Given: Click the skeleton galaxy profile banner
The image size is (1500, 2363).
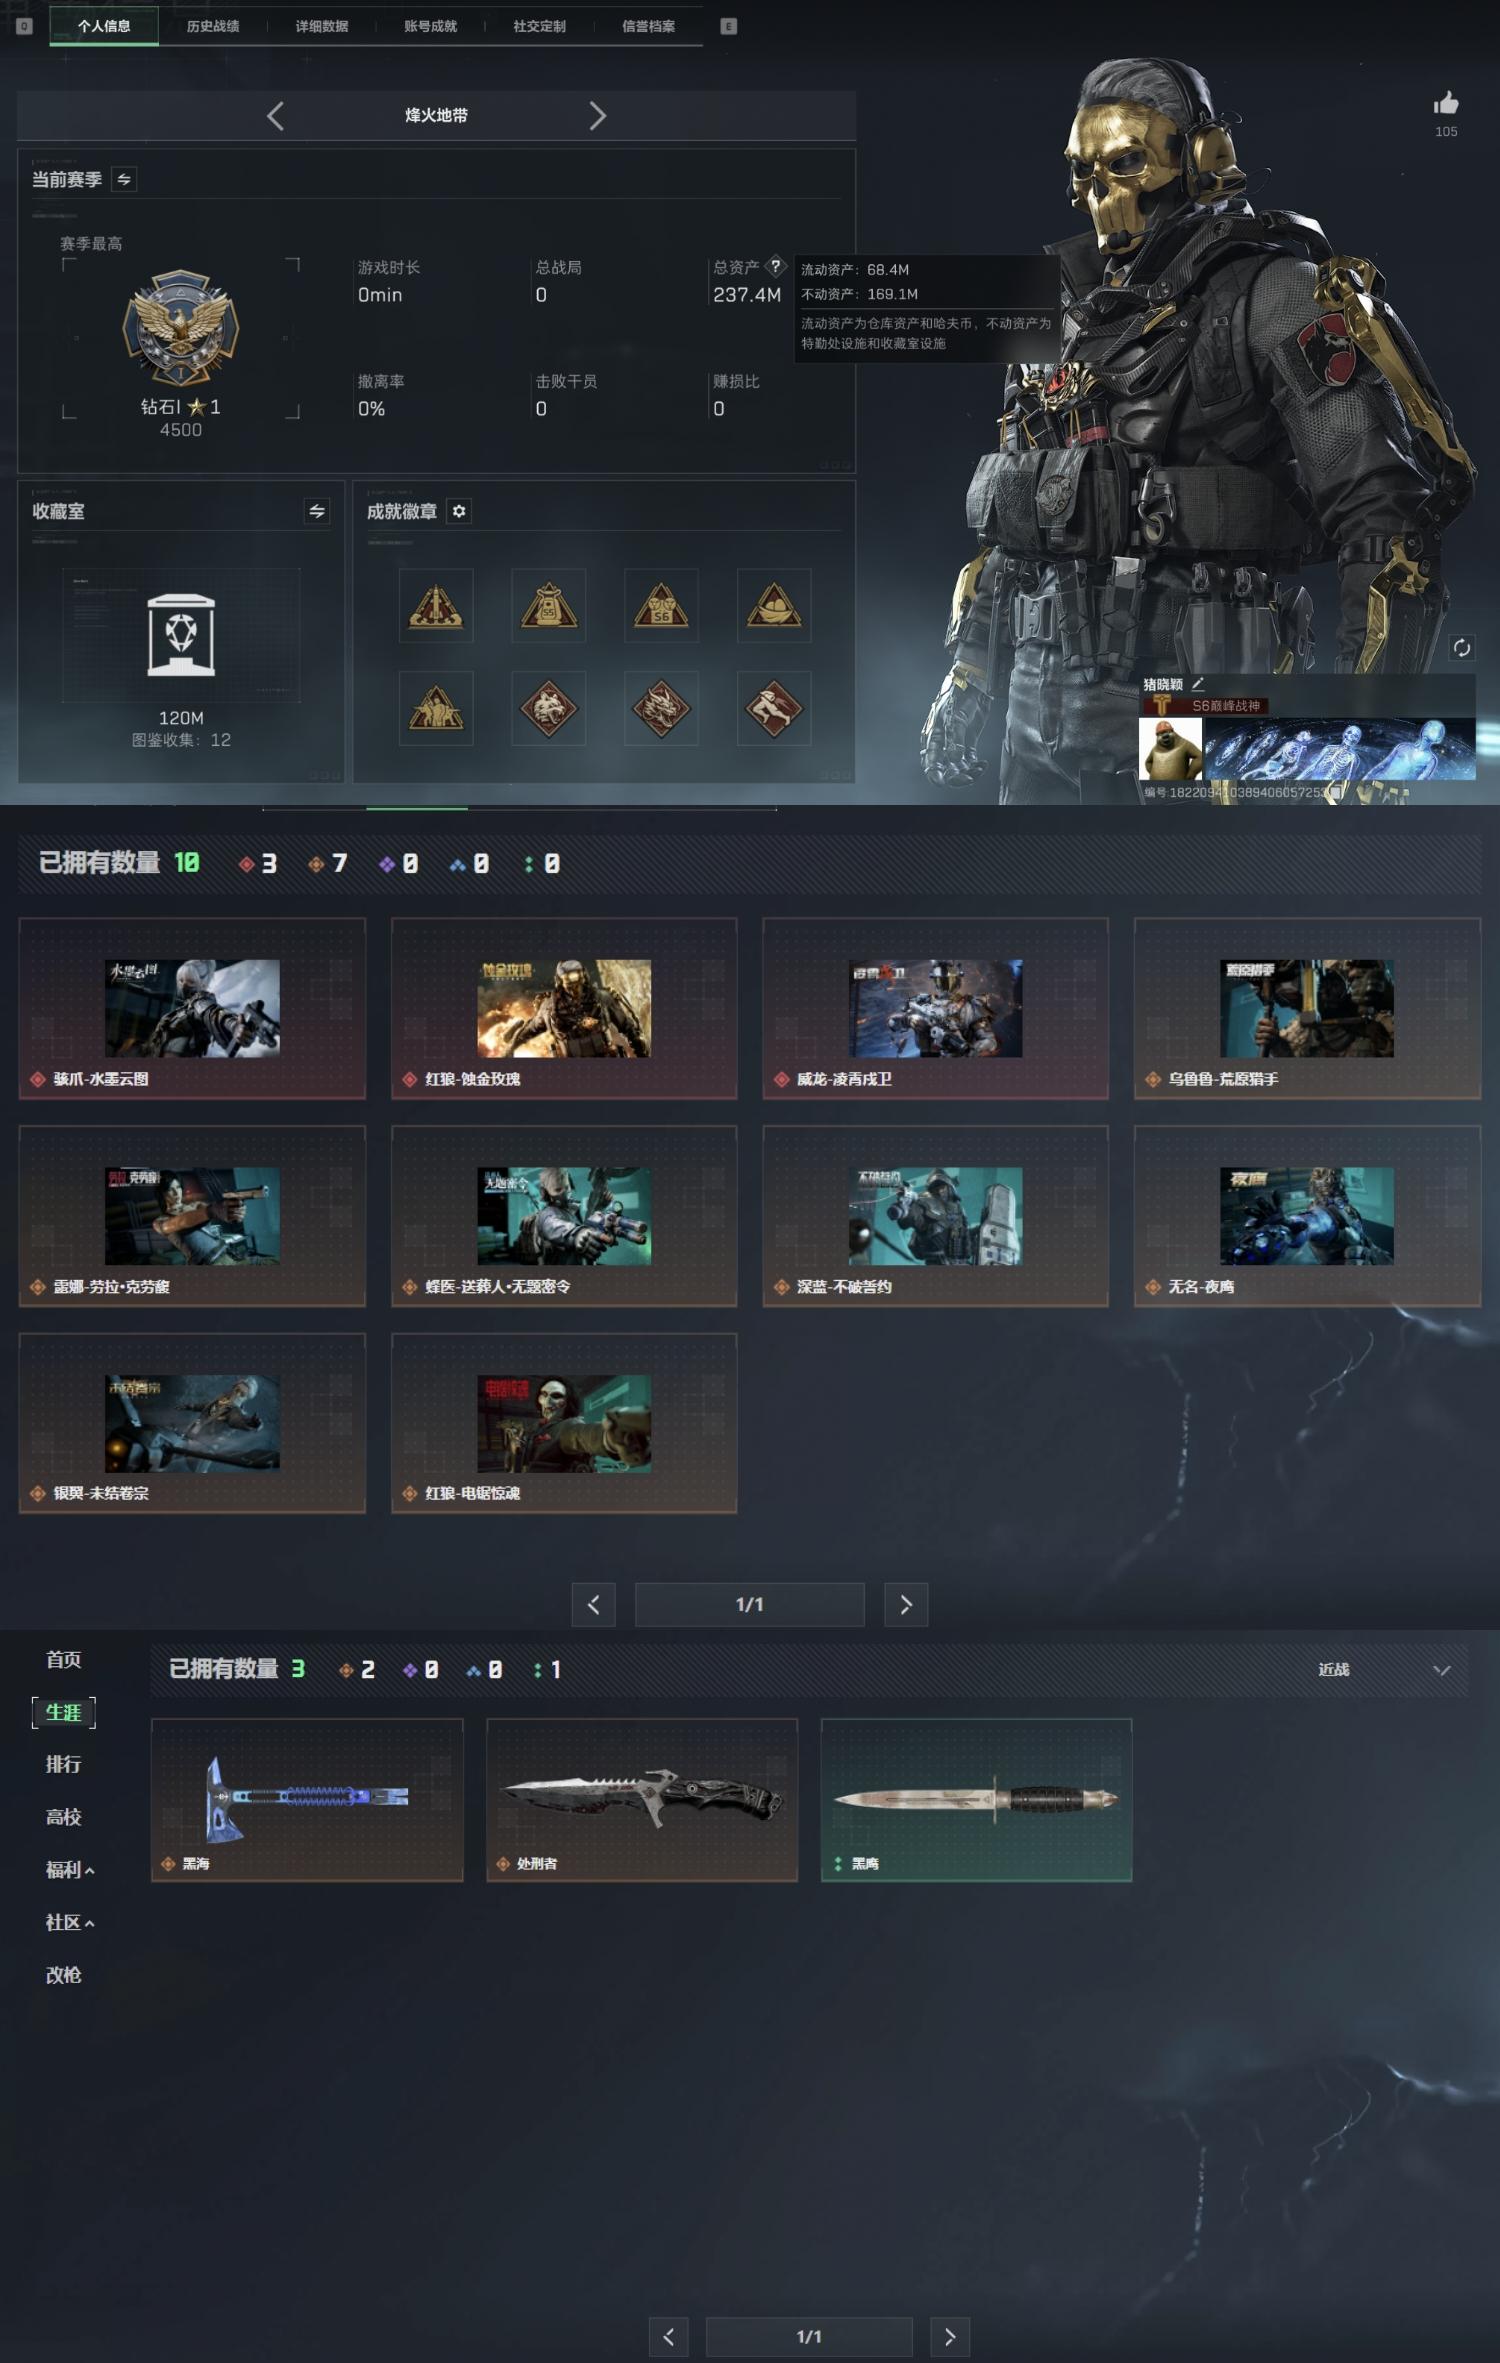Looking at the screenshot, I should [1340, 748].
